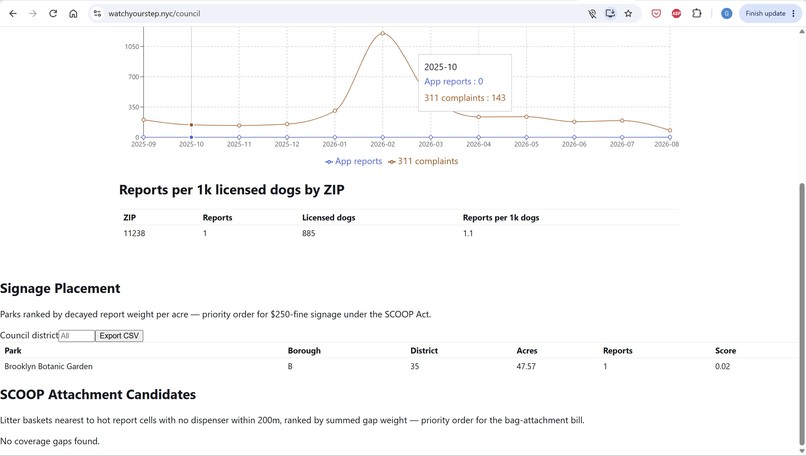Click the Reports per 1k licensed dogs heading
Screen dimensions: 806x456
tap(232, 190)
